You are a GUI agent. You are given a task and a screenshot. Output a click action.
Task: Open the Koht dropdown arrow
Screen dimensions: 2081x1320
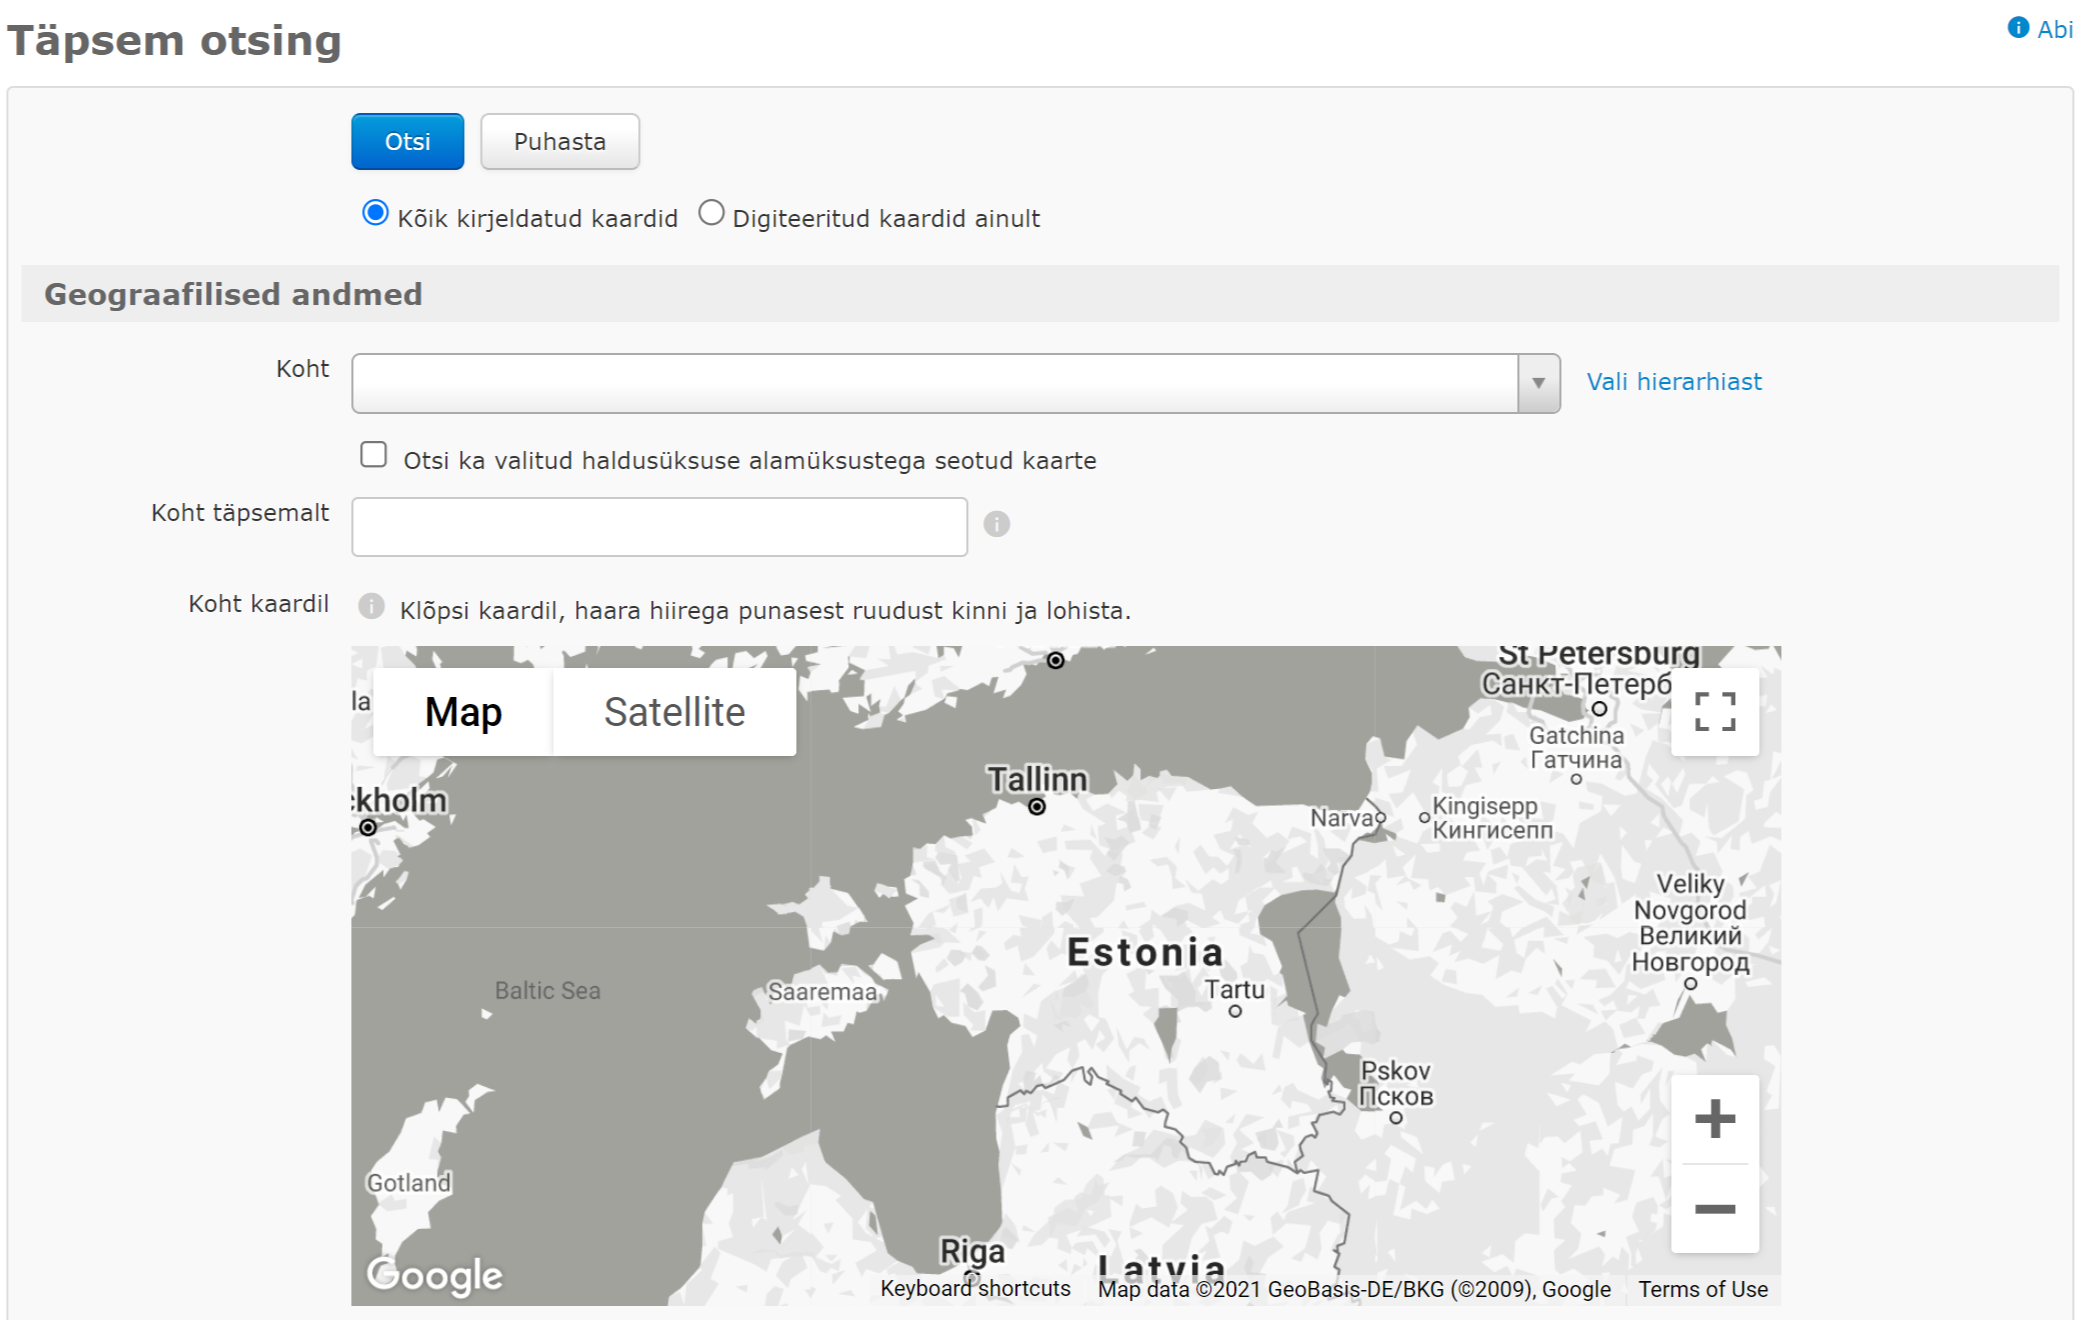click(x=1538, y=383)
